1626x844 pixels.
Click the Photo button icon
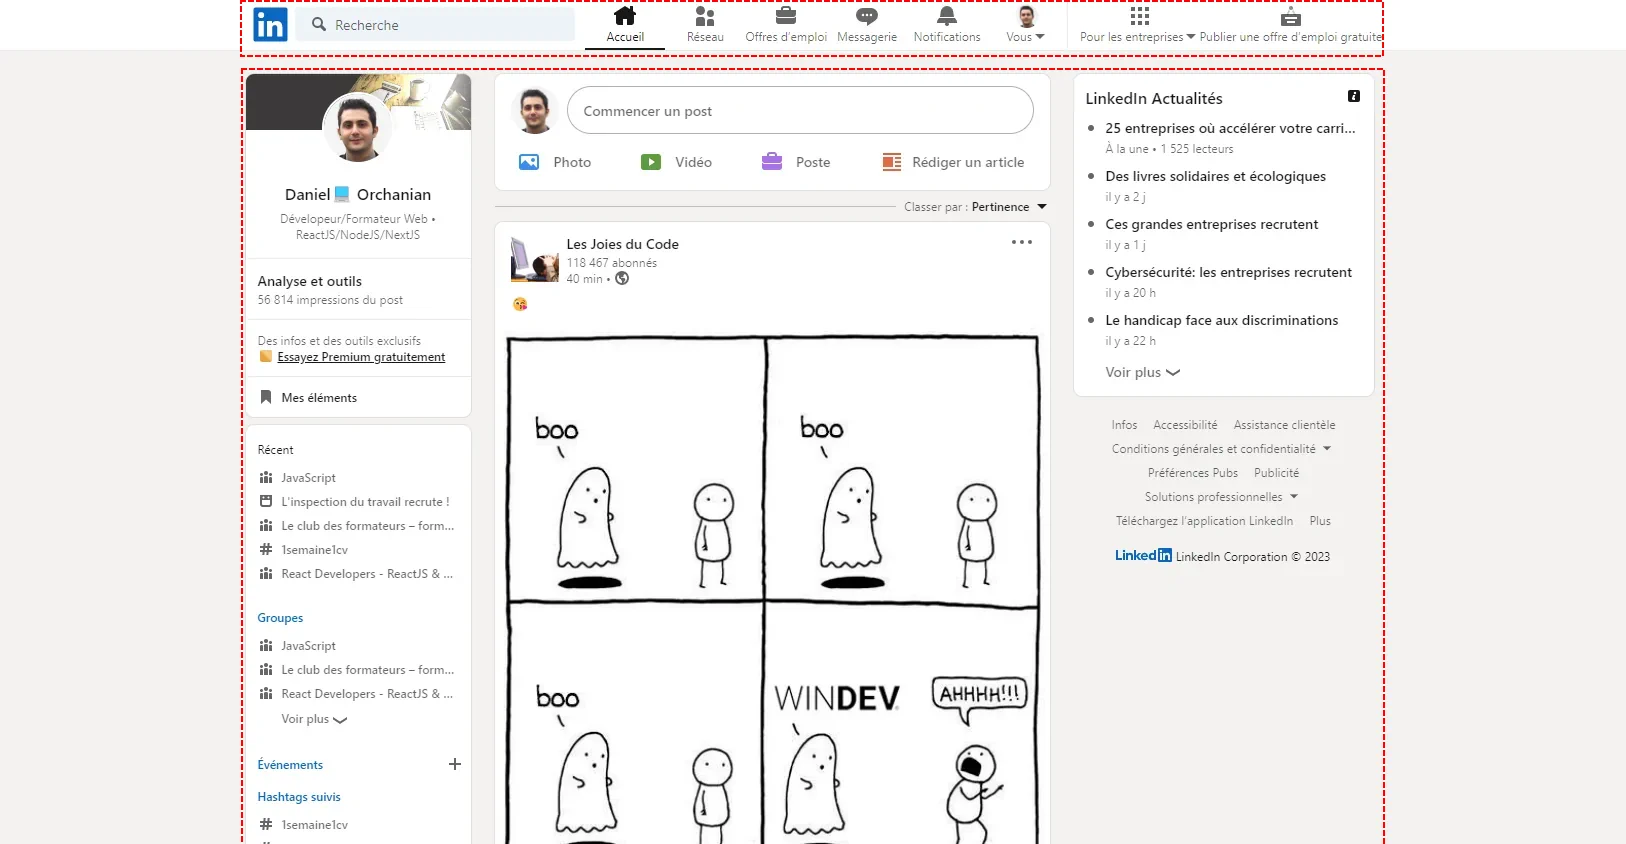pyautogui.click(x=529, y=162)
